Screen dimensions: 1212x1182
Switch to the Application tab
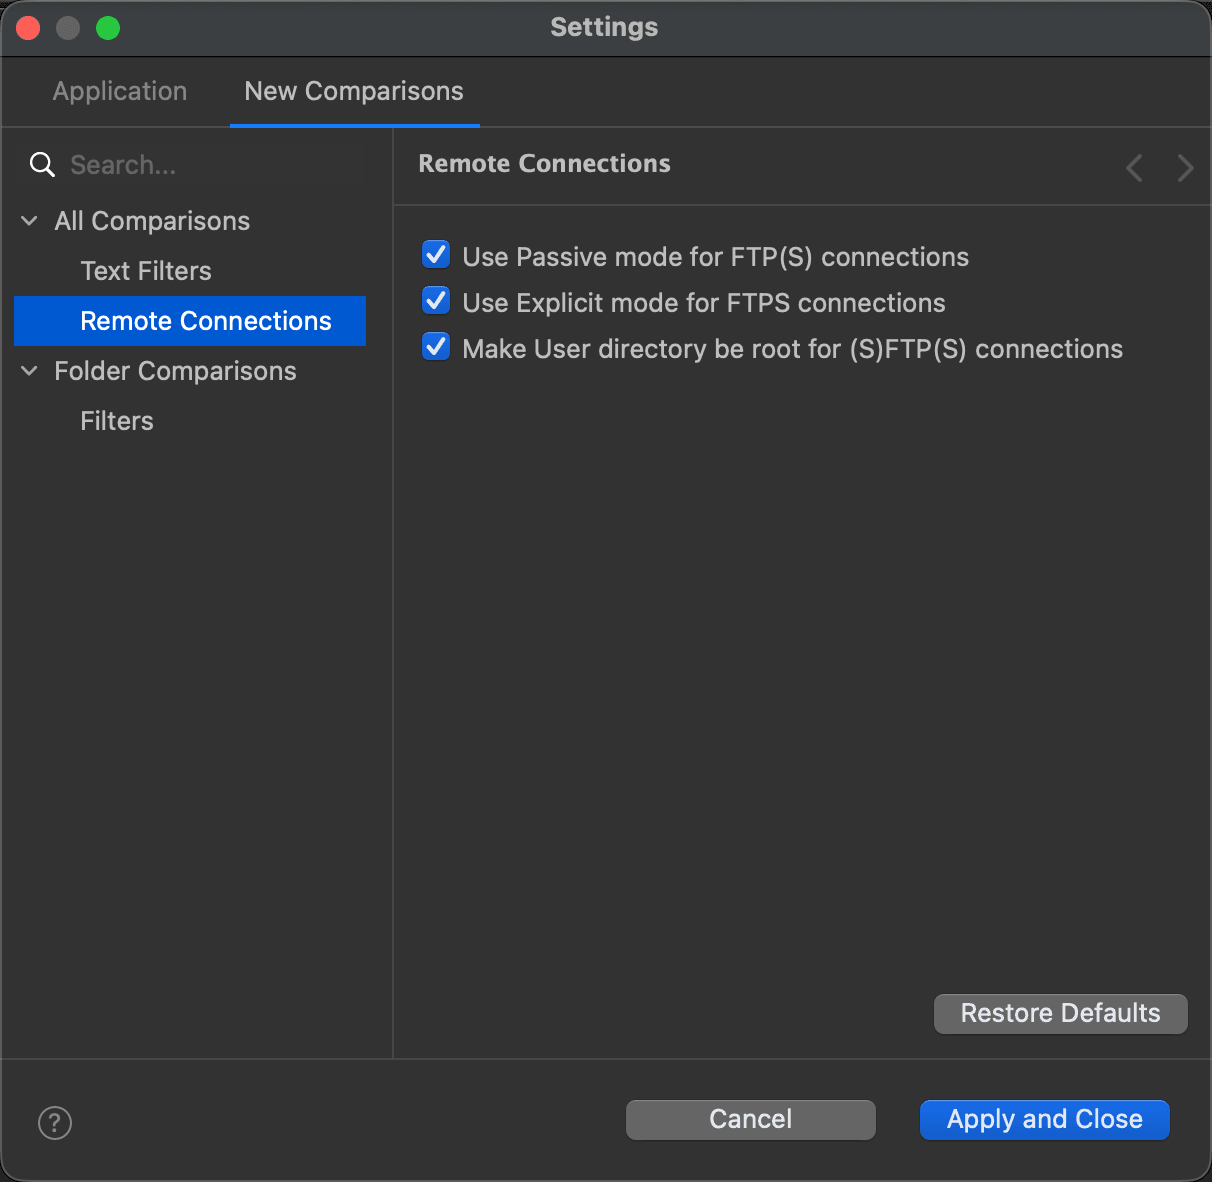[120, 91]
